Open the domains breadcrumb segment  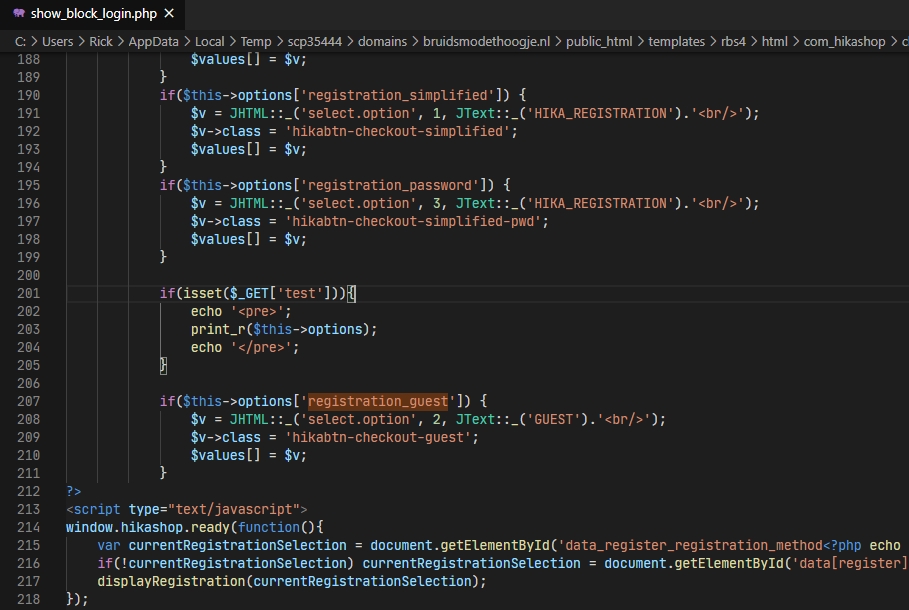point(383,42)
